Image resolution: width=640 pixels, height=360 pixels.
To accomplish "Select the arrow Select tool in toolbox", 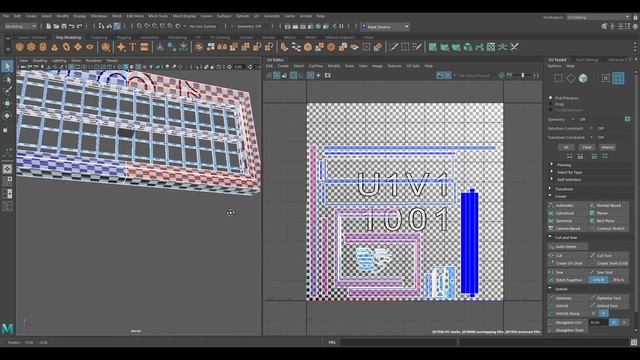I will pyautogui.click(x=7, y=66).
